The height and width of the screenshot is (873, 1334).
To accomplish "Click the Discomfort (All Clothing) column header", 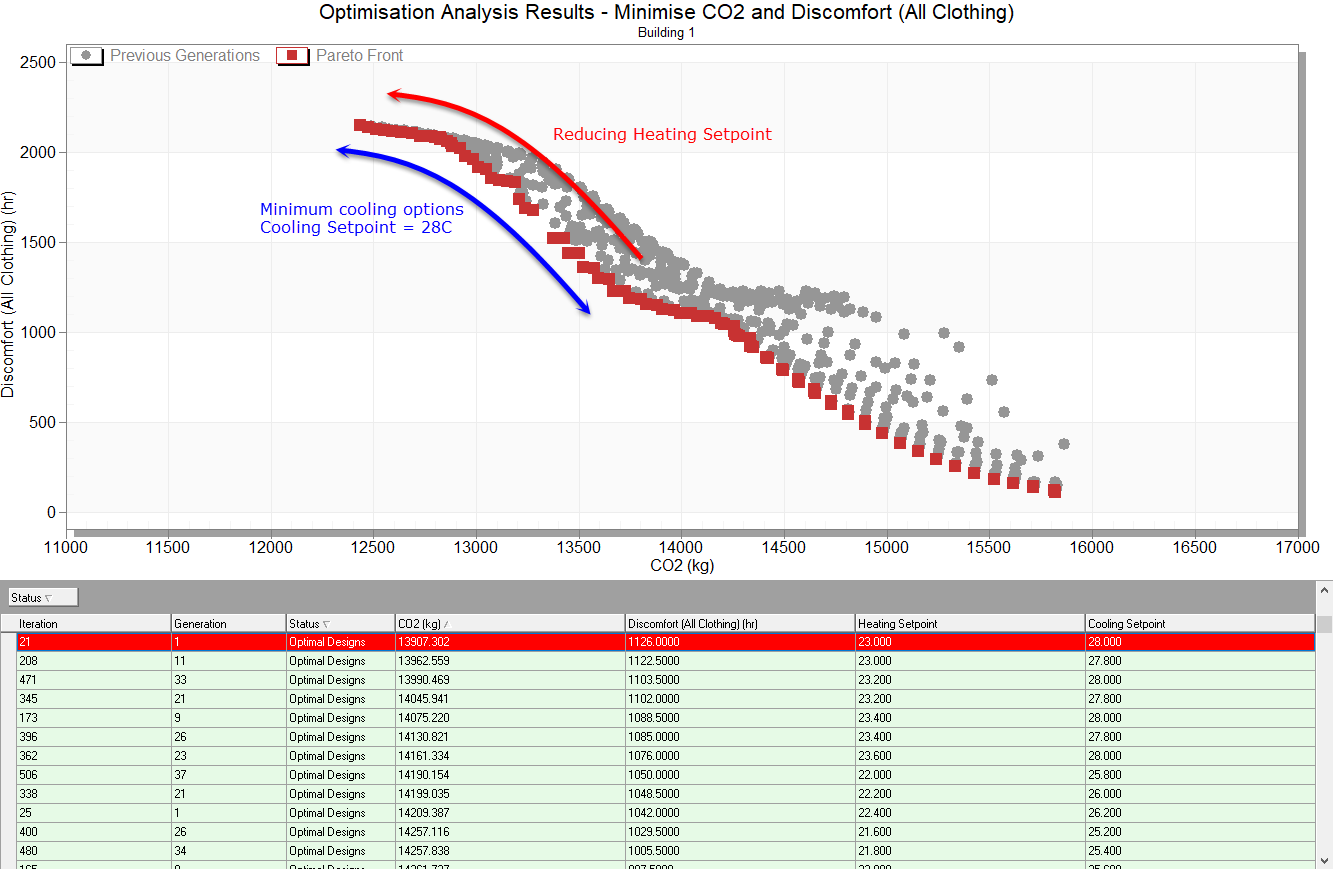I will coord(740,624).
